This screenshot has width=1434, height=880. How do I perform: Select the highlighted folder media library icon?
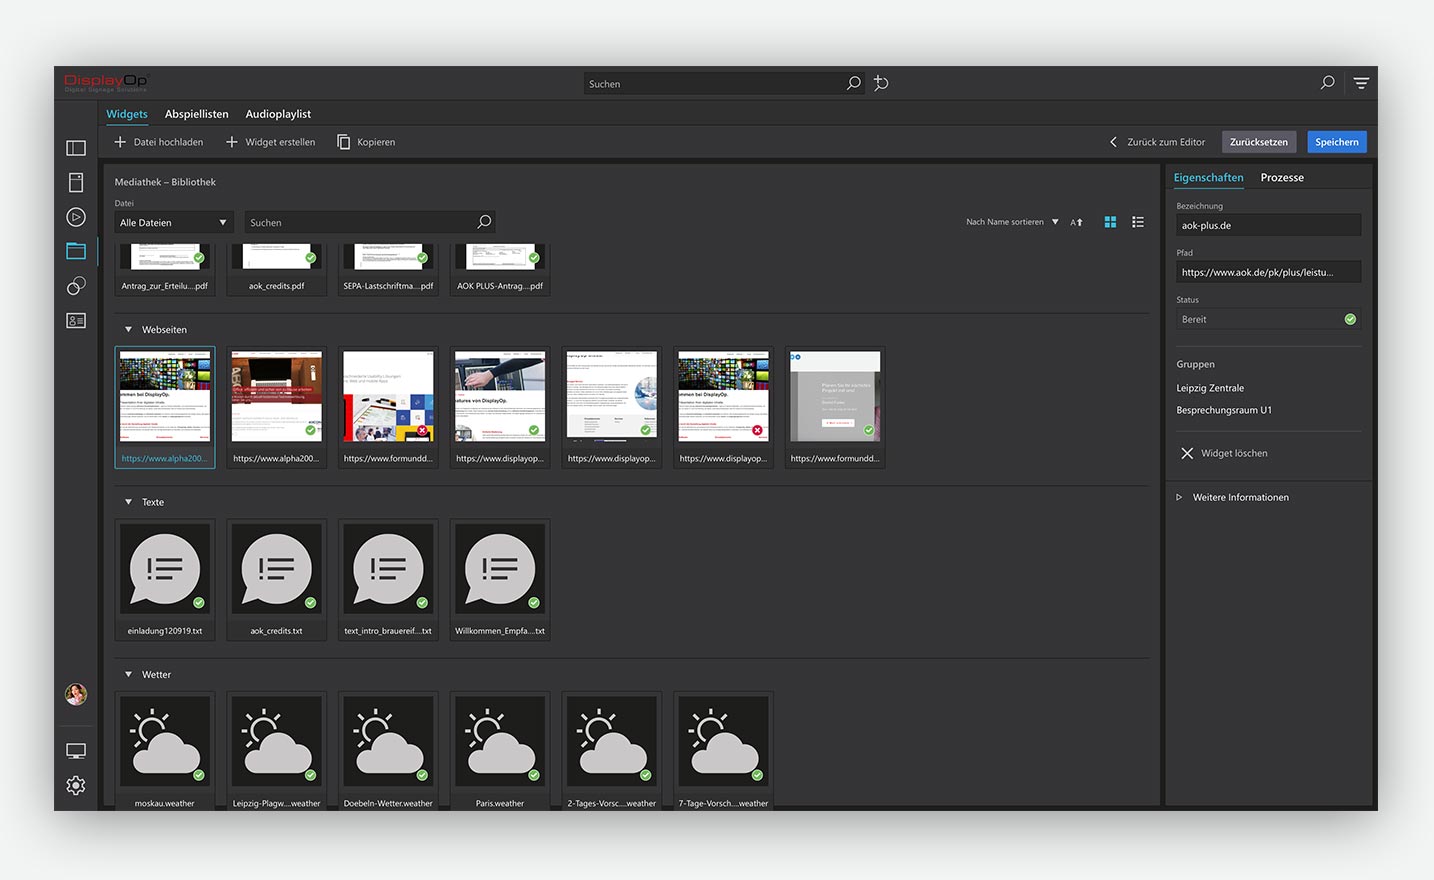pyautogui.click(x=76, y=251)
